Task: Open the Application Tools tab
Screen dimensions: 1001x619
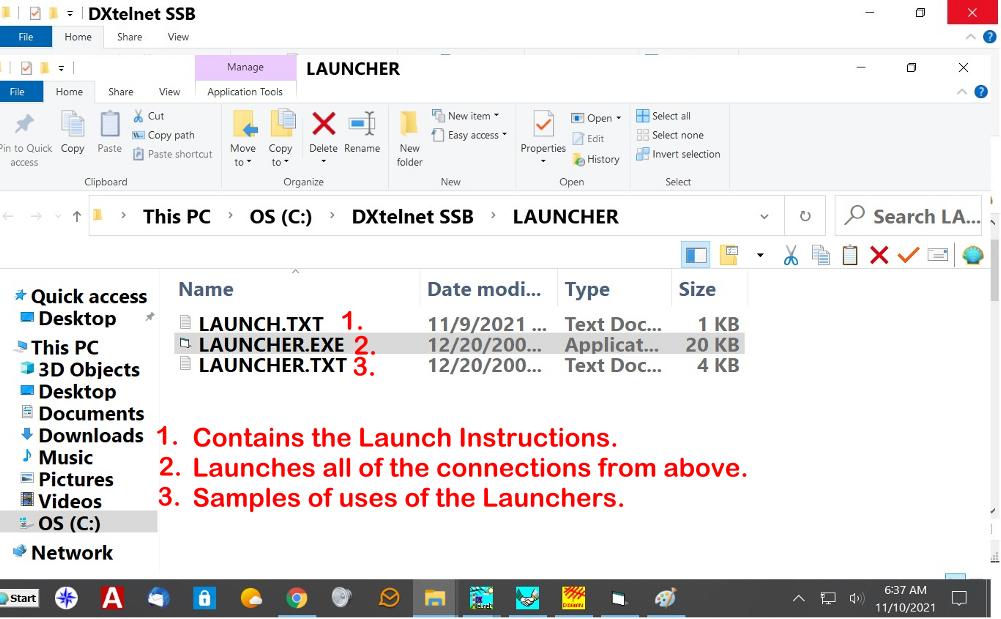Action: 245,92
